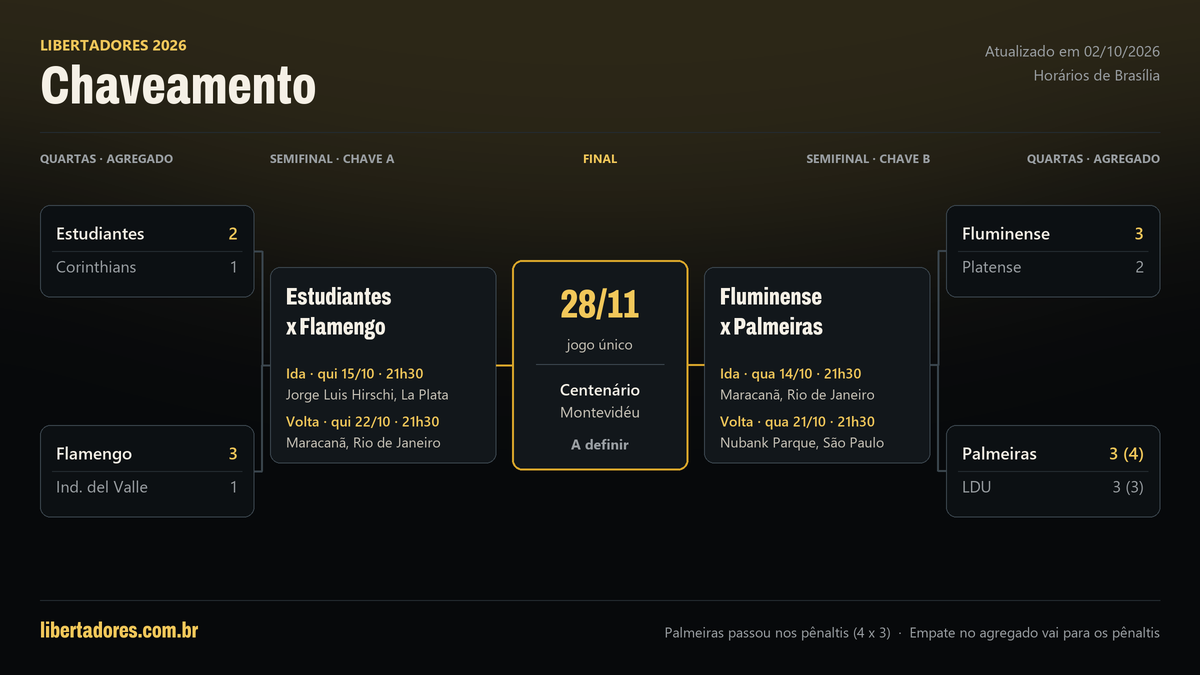1200x675 pixels.
Task: Select the Flamengo quarterfinal row
Action: click(147, 454)
